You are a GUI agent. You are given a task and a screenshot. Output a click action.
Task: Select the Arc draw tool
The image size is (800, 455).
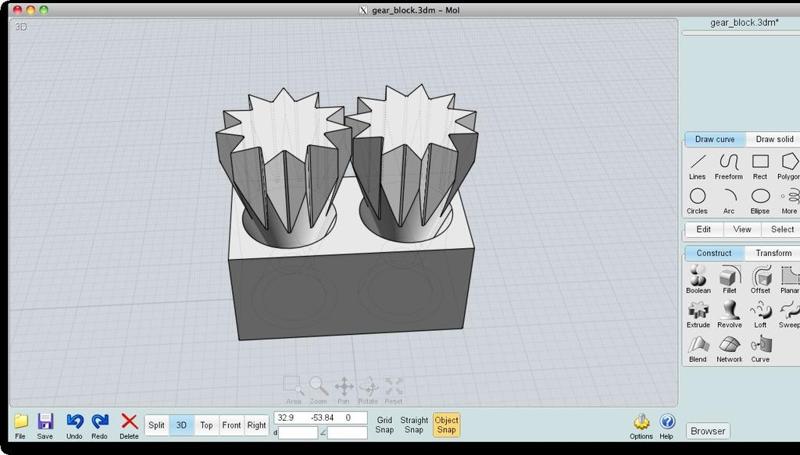click(x=729, y=201)
